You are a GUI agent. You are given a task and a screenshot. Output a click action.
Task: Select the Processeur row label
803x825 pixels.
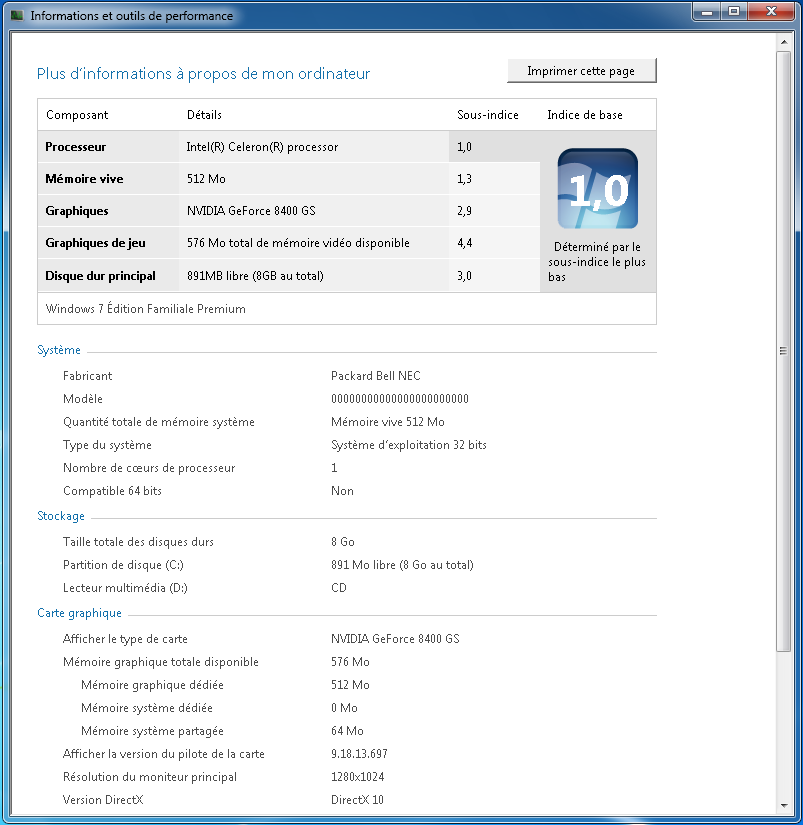pyautogui.click(x=75, y=147)
